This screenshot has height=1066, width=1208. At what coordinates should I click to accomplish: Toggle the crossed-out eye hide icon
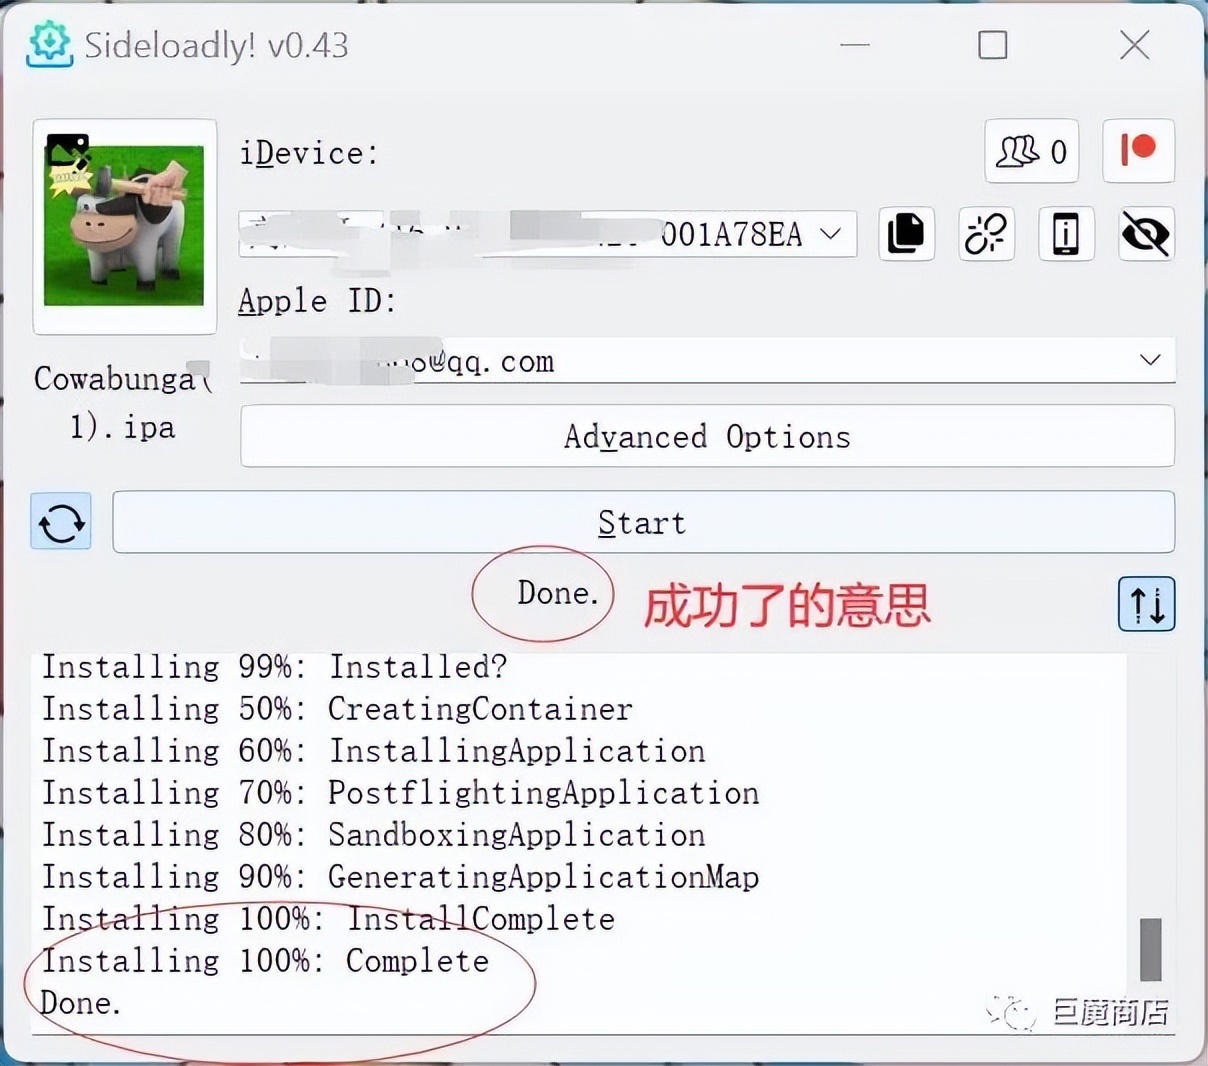[1146, 234]
